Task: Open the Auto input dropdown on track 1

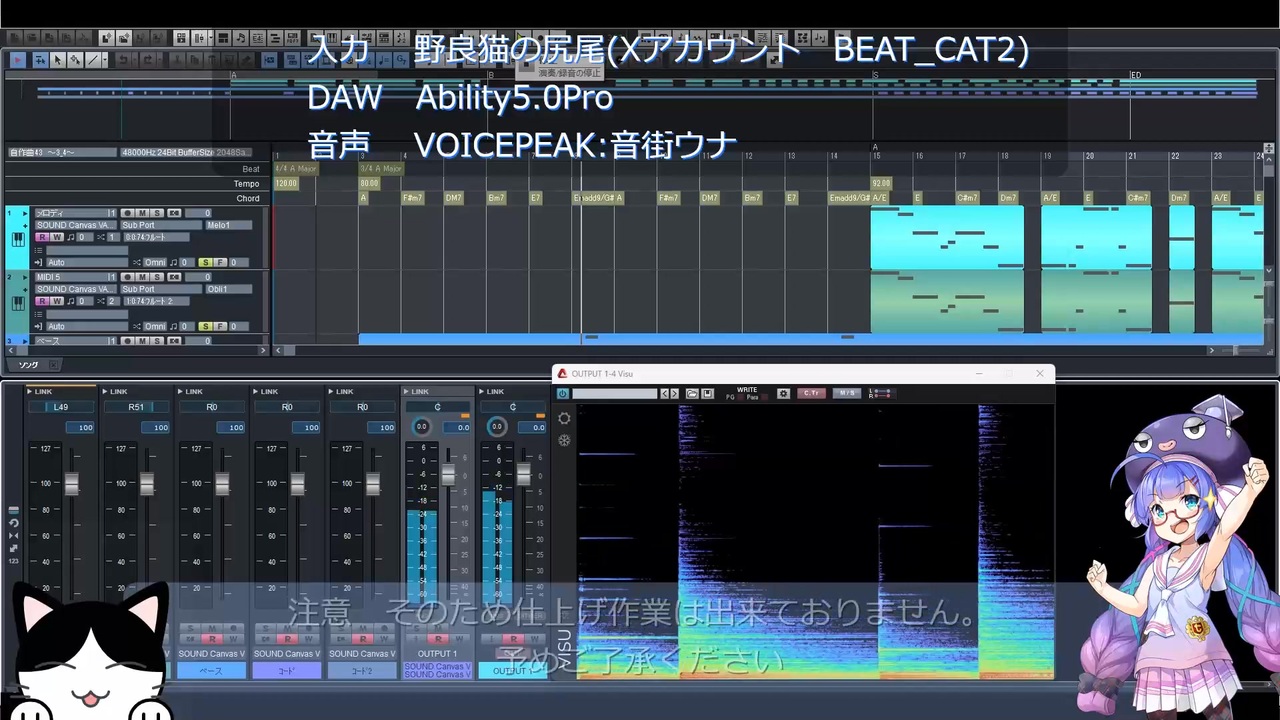Action: click(88, 263)
